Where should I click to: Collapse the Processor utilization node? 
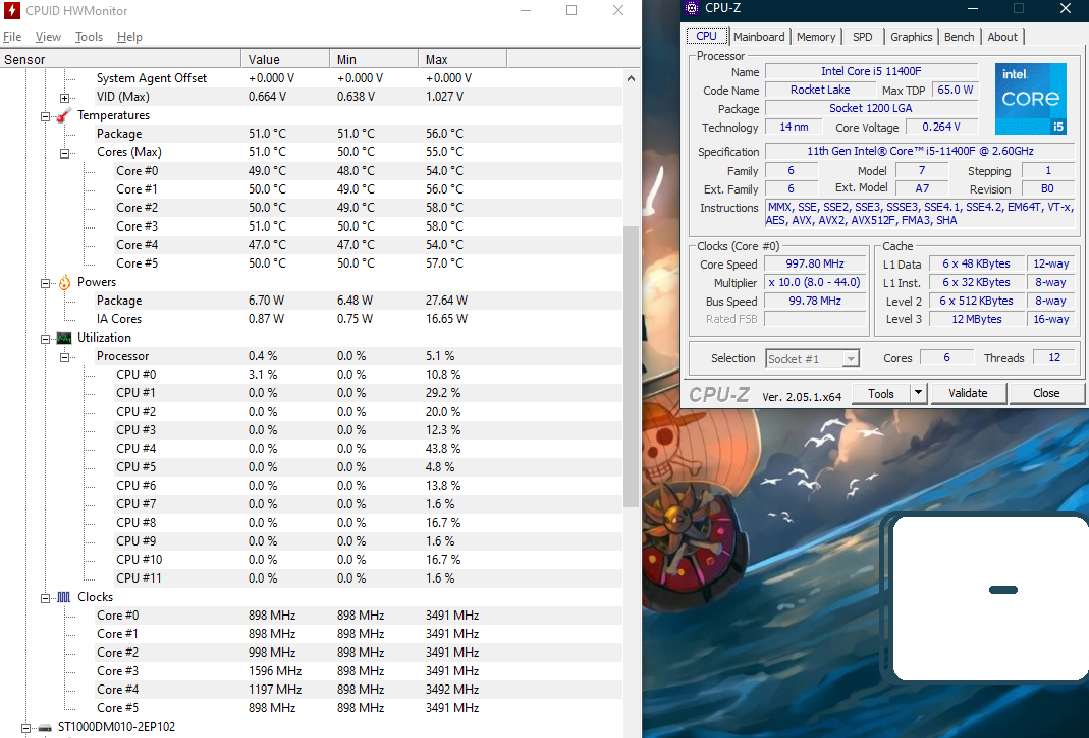65,357
